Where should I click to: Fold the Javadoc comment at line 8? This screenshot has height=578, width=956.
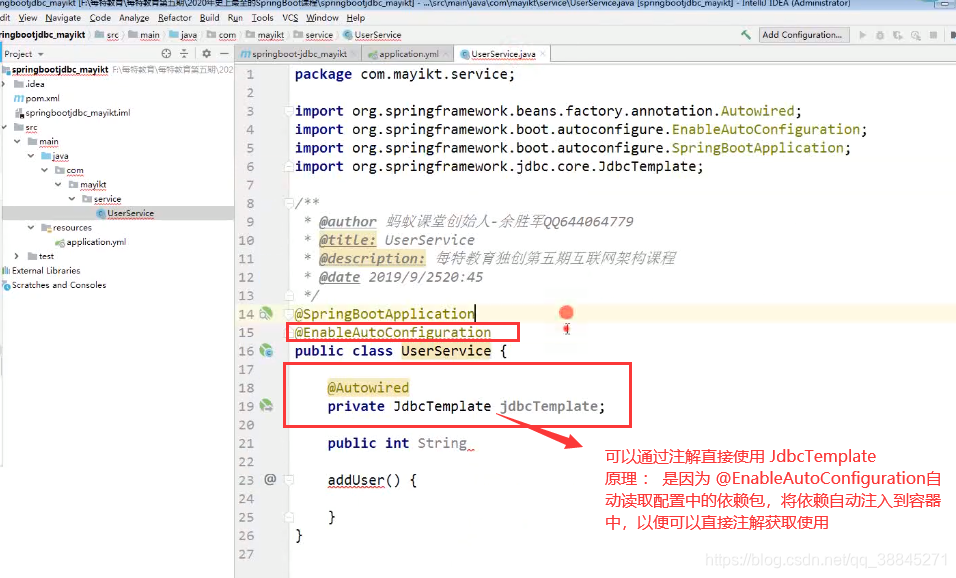tap(288, 203)
